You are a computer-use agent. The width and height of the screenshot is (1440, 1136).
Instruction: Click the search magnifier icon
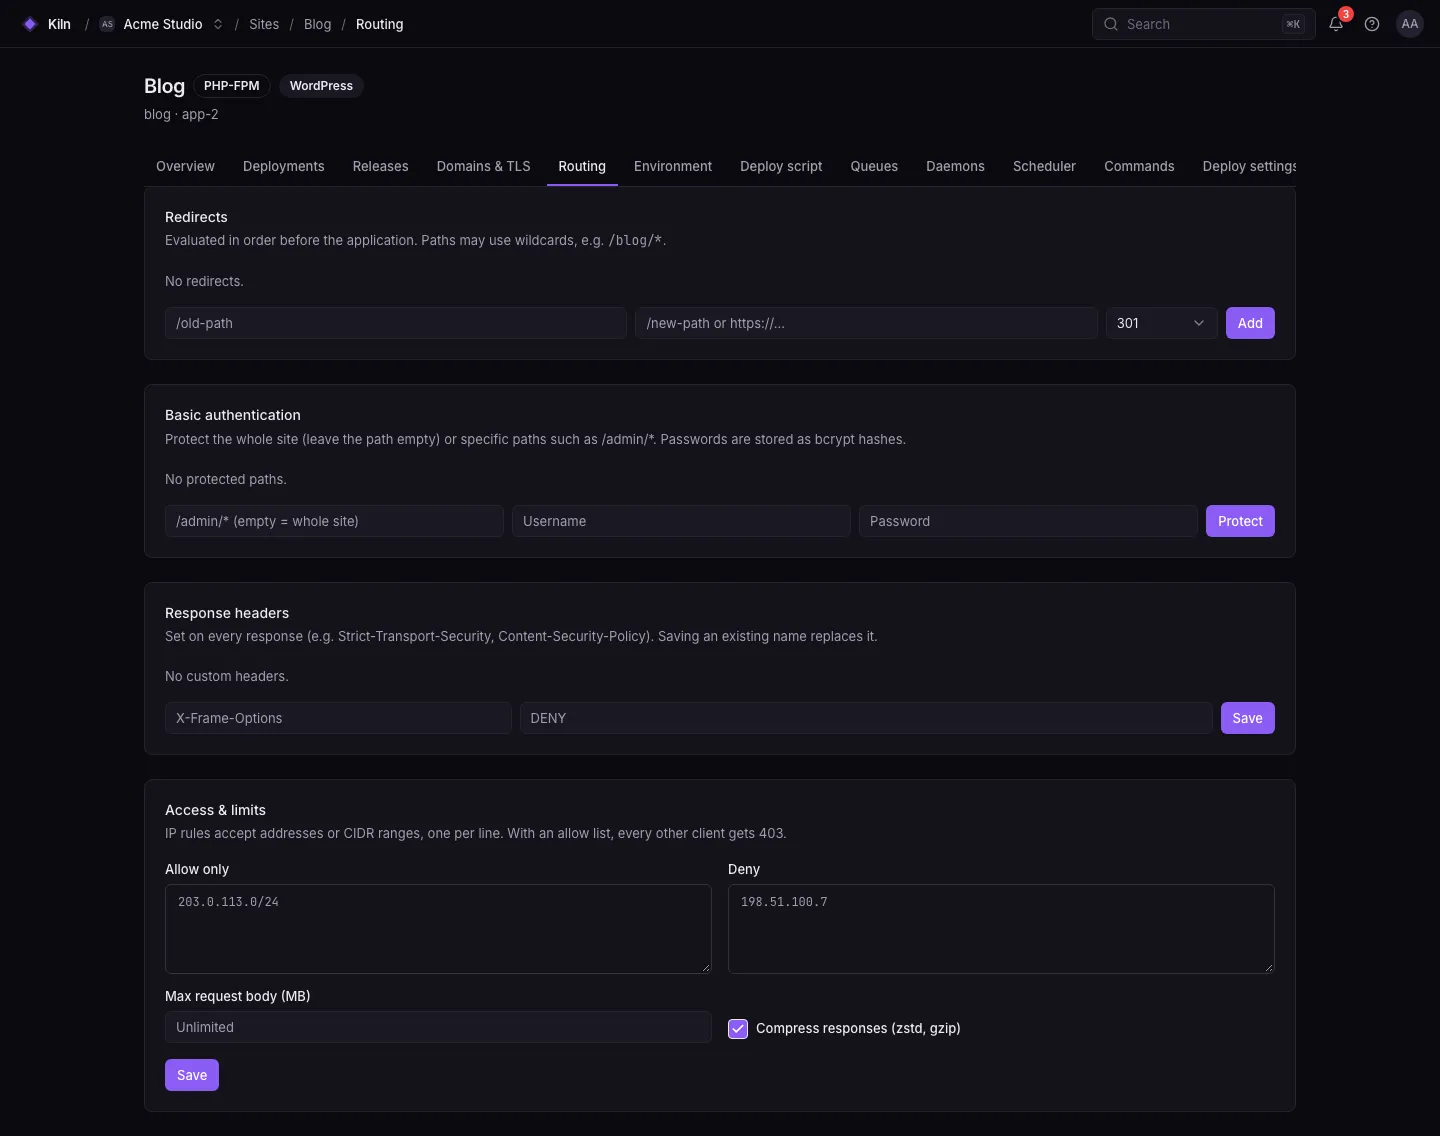1111,24
